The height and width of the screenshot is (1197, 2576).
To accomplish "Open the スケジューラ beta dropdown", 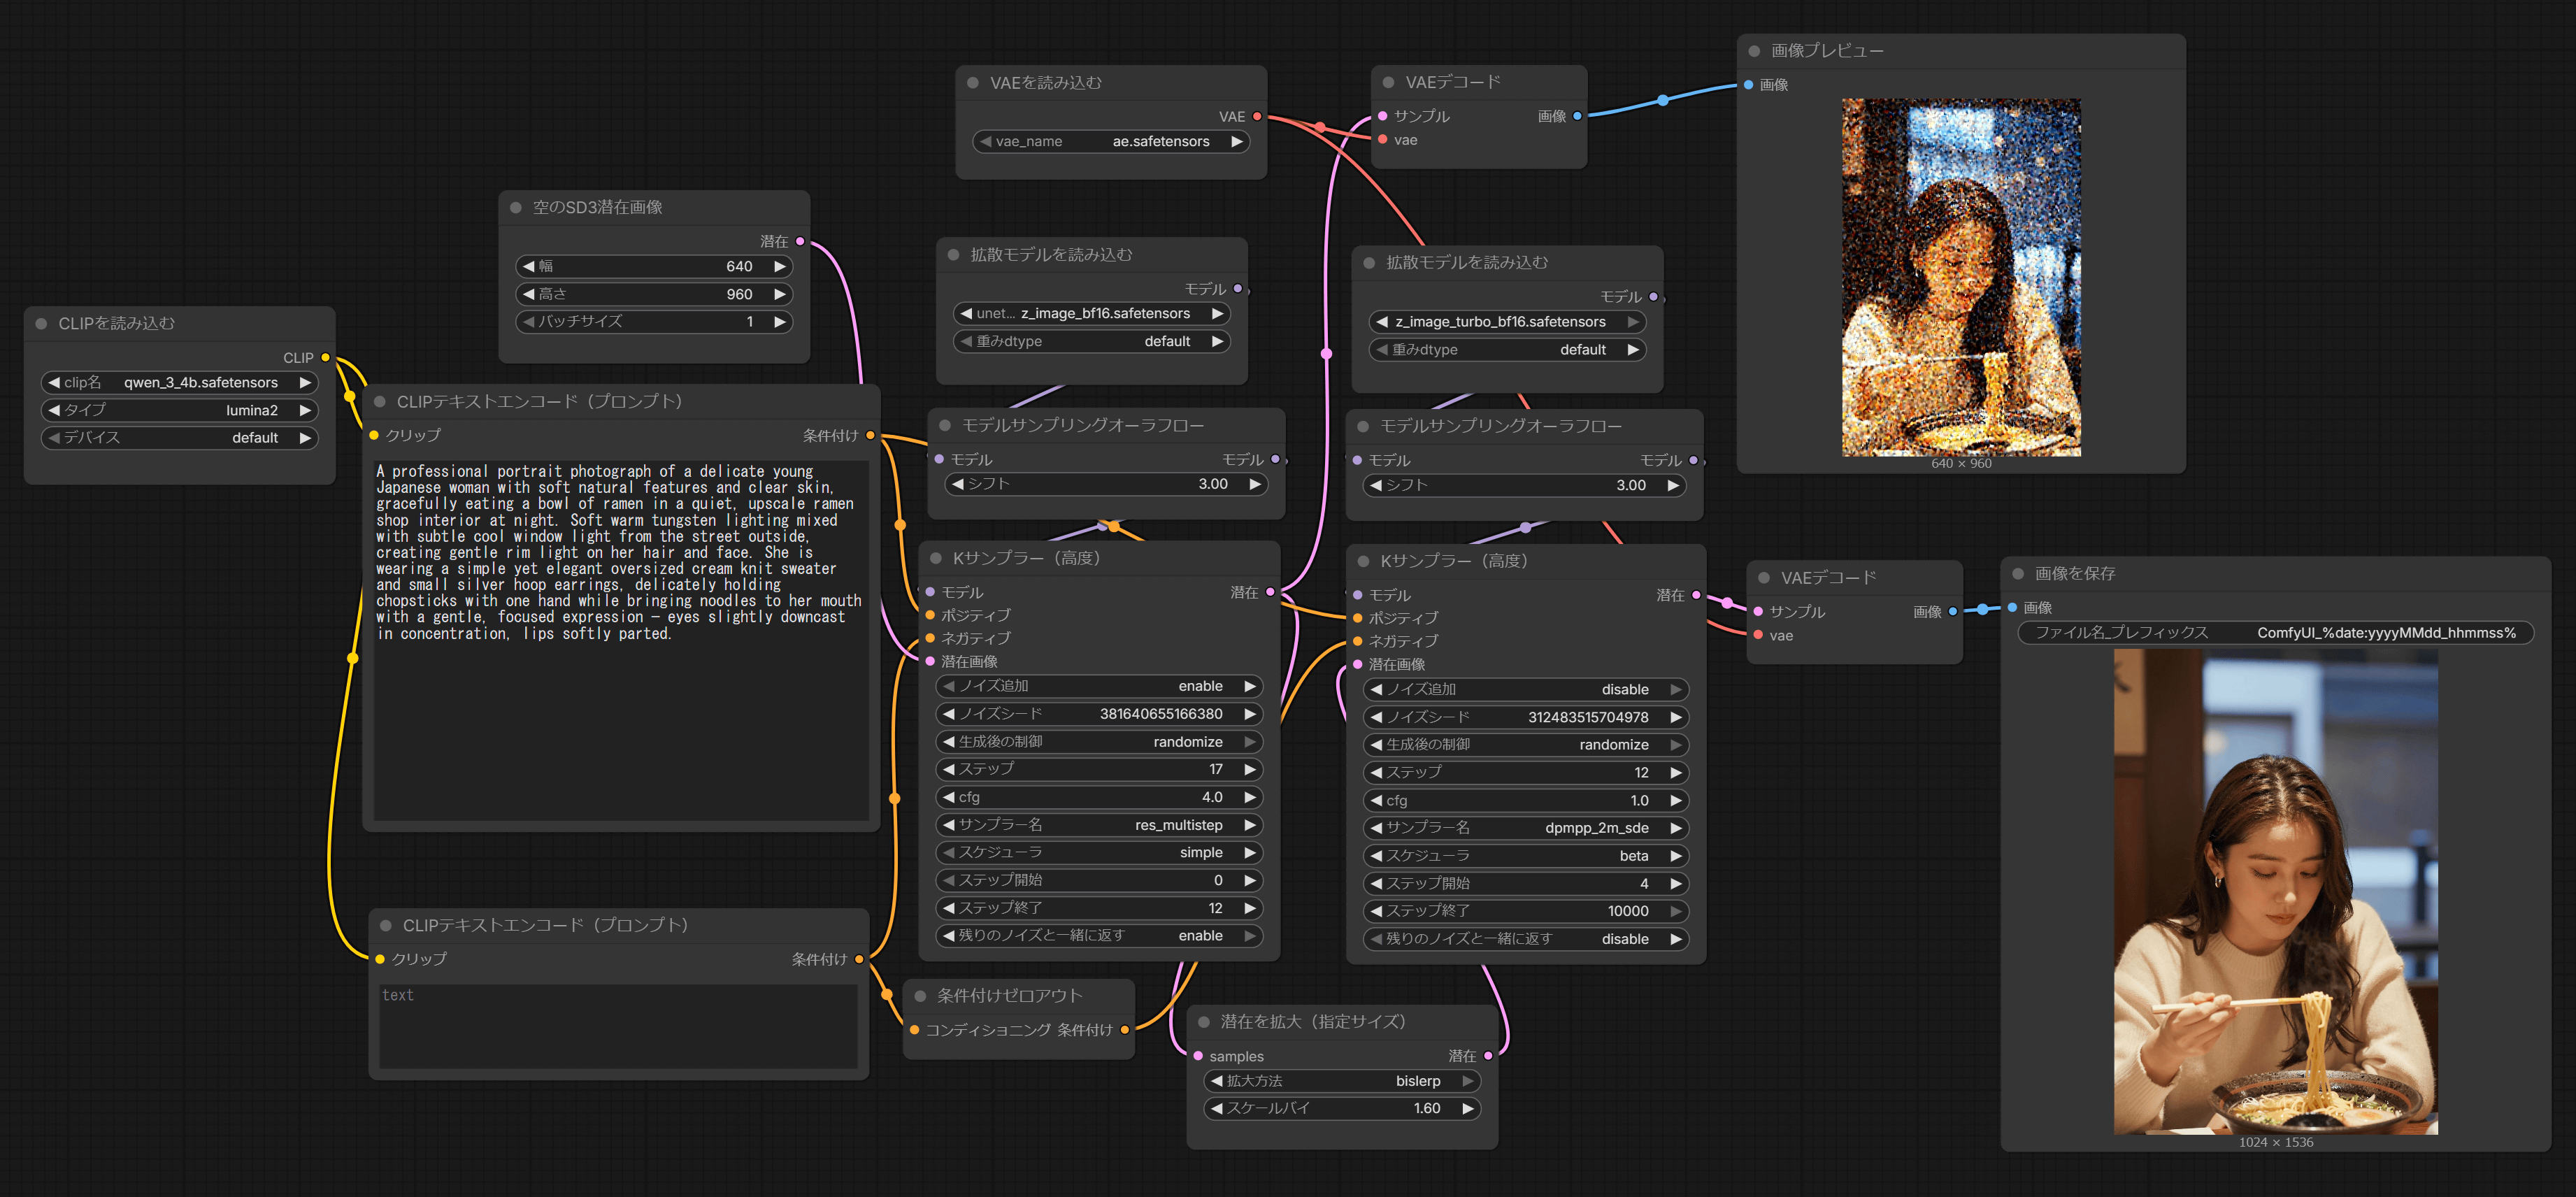I will tap(1525, 856).
